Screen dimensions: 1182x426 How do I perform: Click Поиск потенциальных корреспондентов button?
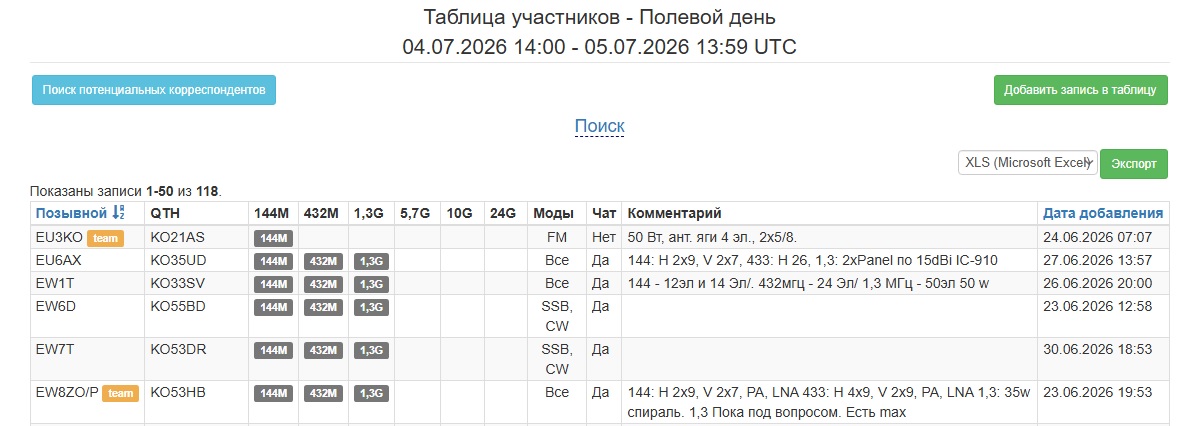pyautogui.click(x=154, y=90)
